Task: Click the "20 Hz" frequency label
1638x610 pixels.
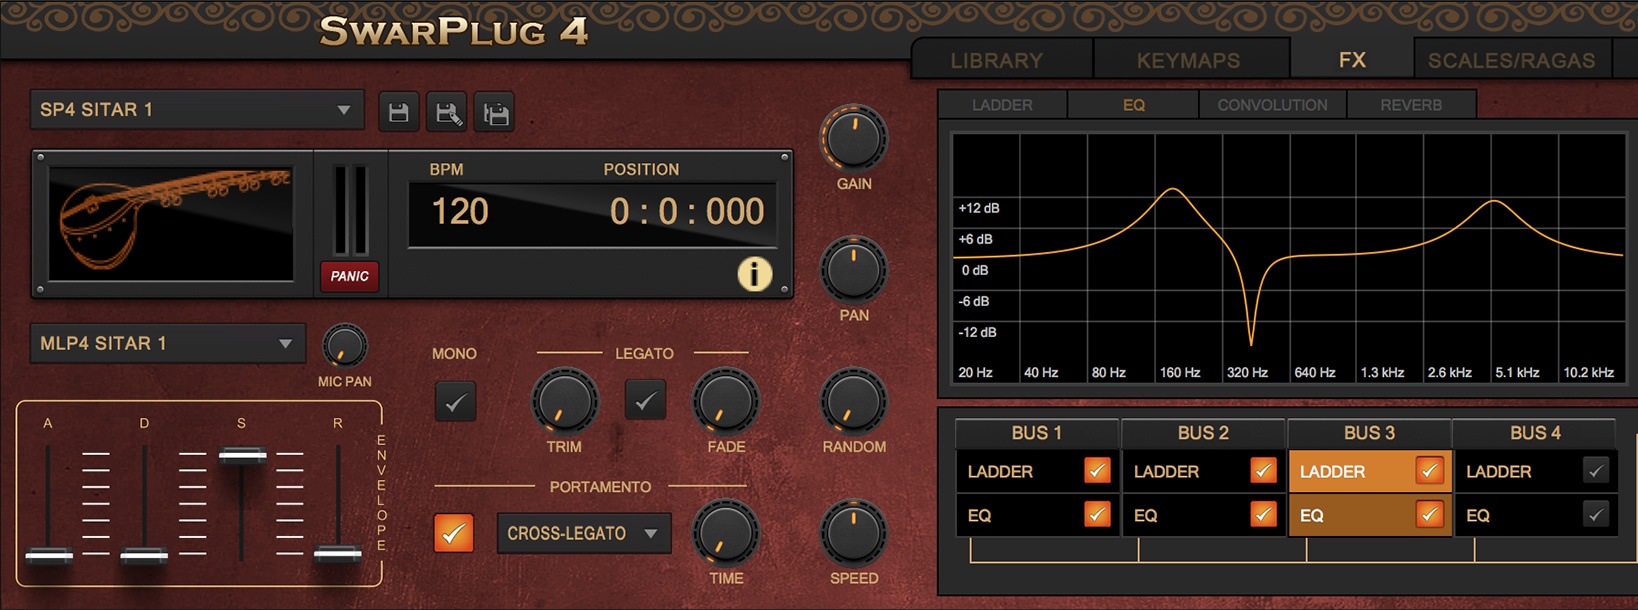Action: [975, 372]
